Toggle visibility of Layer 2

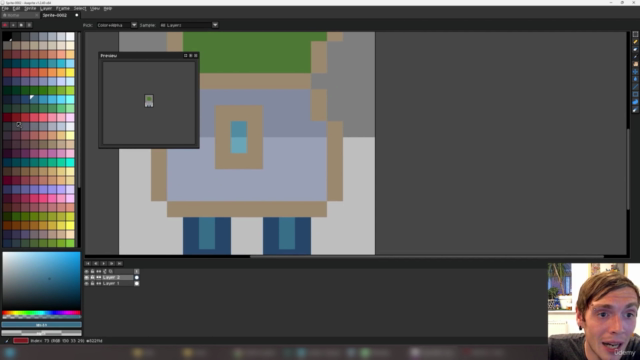tap(86, 278)
